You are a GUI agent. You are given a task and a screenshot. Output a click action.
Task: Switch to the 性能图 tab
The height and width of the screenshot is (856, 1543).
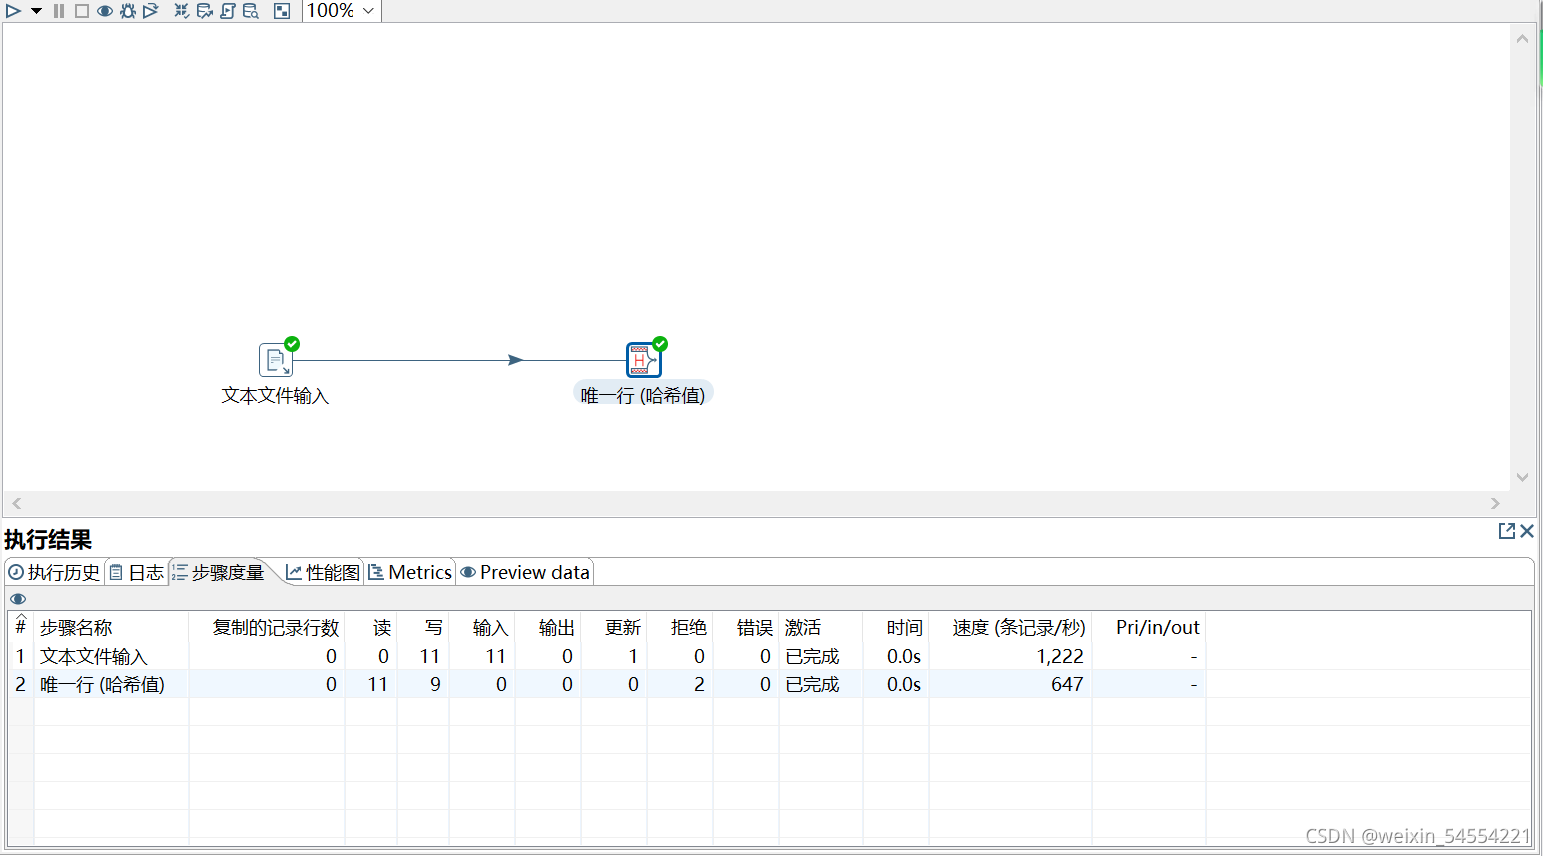322,572
